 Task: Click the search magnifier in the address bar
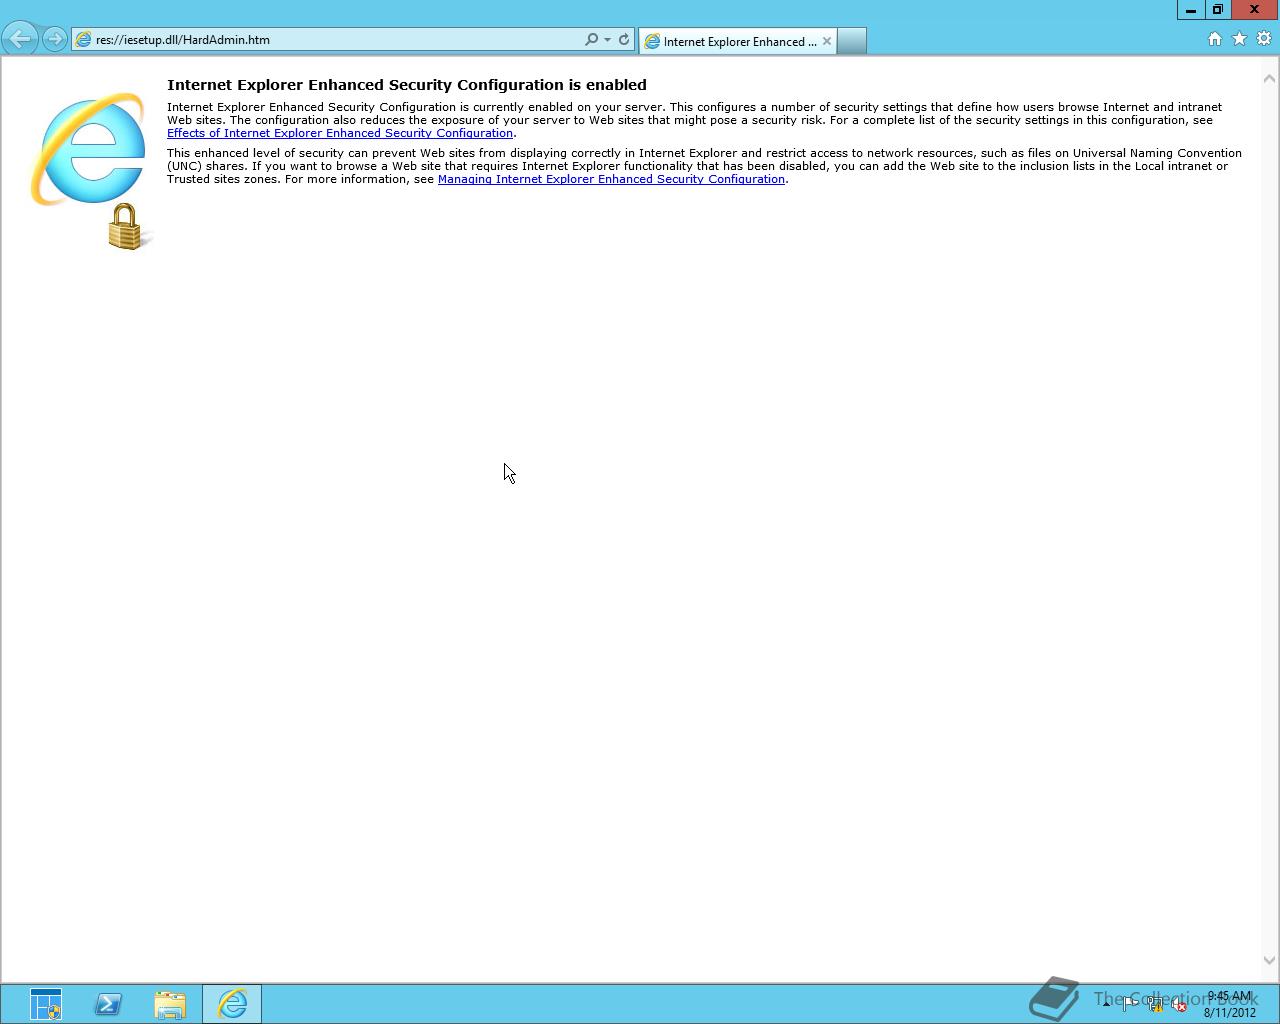591,40
